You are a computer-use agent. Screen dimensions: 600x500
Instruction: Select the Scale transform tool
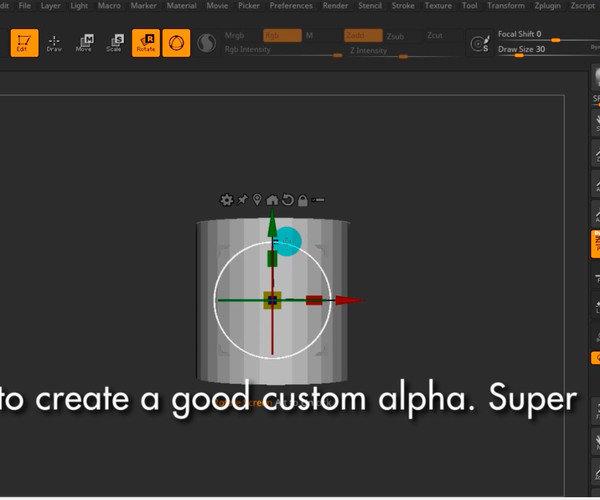click(115, 43)
